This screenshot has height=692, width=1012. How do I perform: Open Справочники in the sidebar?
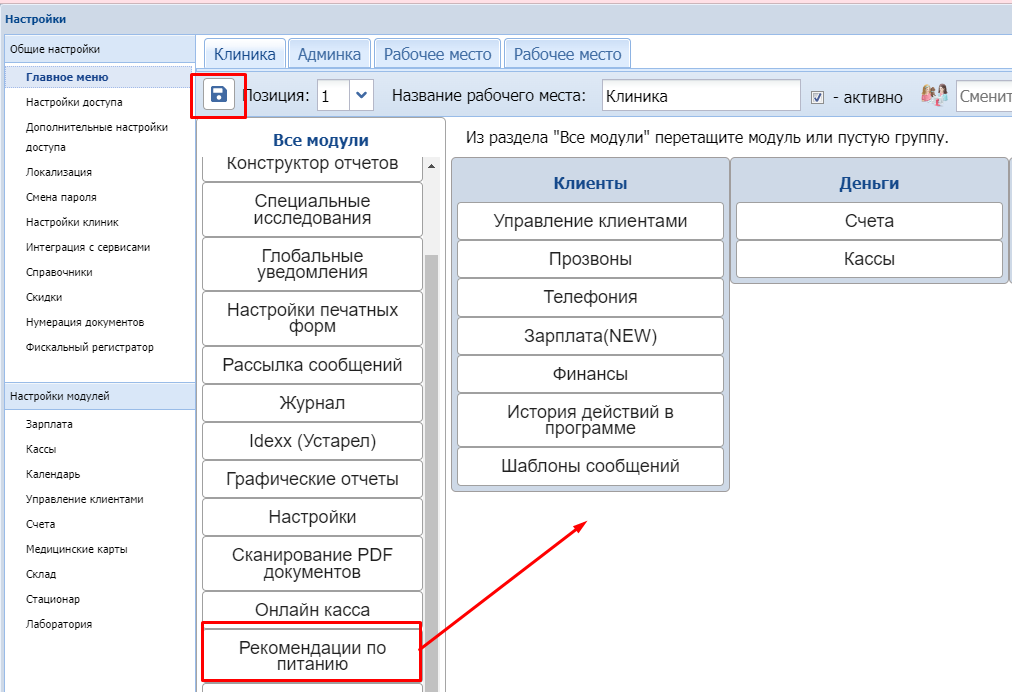[x=59, y=272]
